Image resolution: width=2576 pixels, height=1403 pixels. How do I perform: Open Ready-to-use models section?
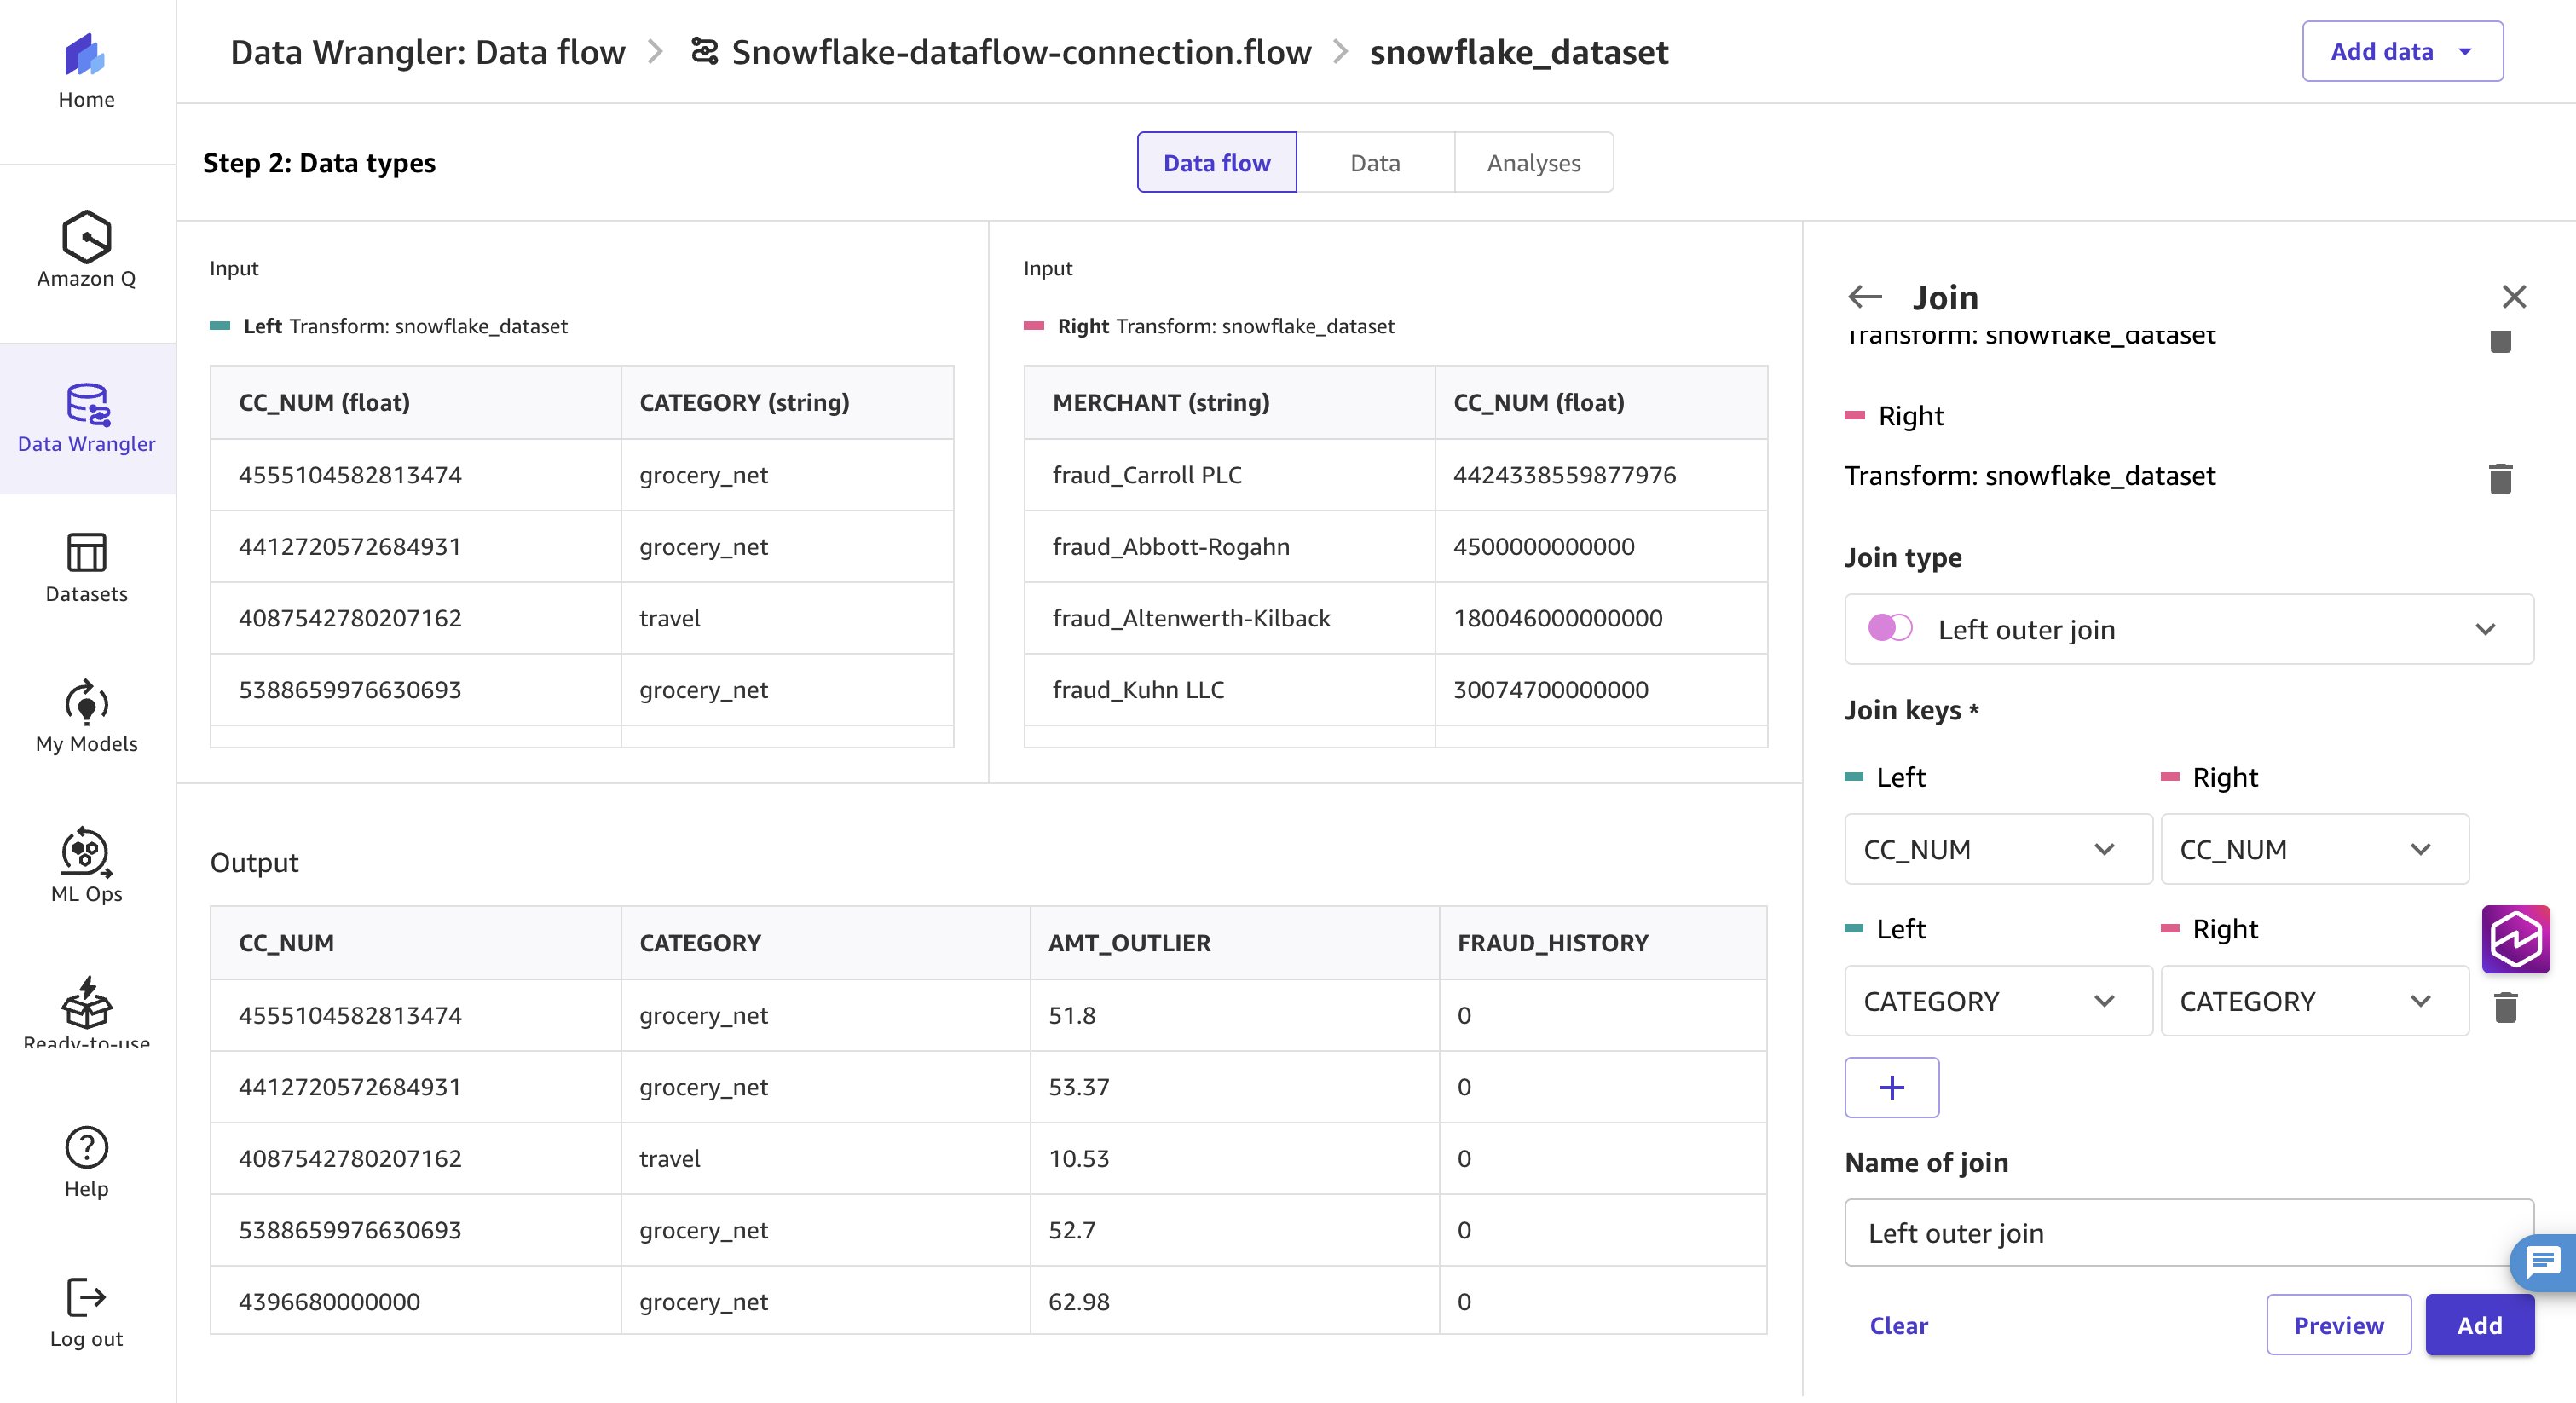86,1012
